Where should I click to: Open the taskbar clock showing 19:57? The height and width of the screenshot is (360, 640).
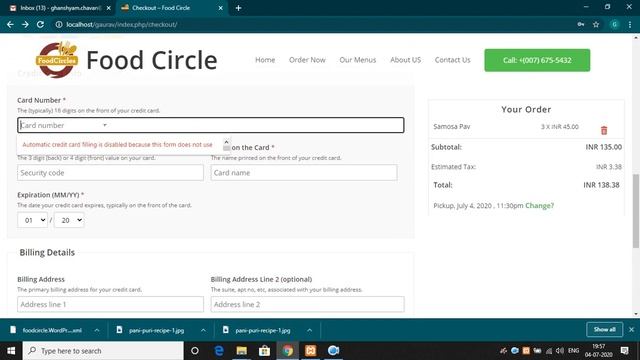coord(599,351)
